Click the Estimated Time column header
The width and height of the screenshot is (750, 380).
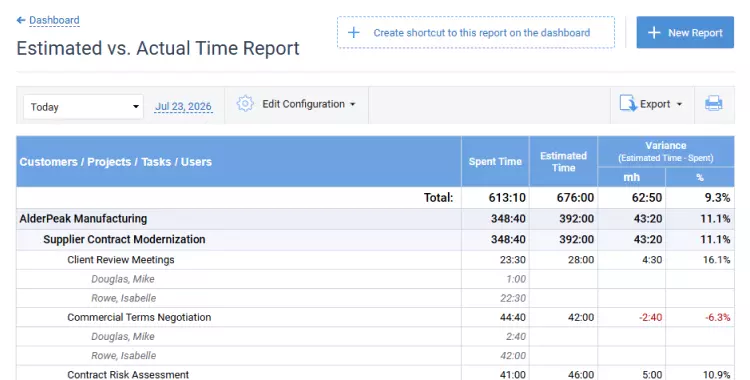[x=563, y=162]
